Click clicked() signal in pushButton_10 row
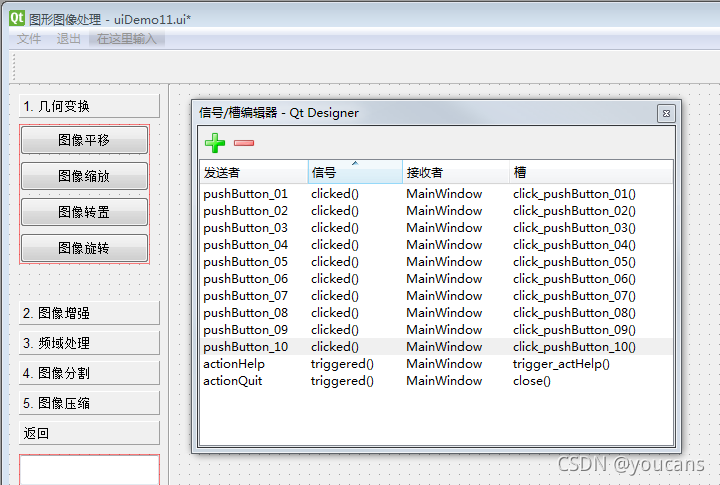720x485 pixels. [335, 347]
